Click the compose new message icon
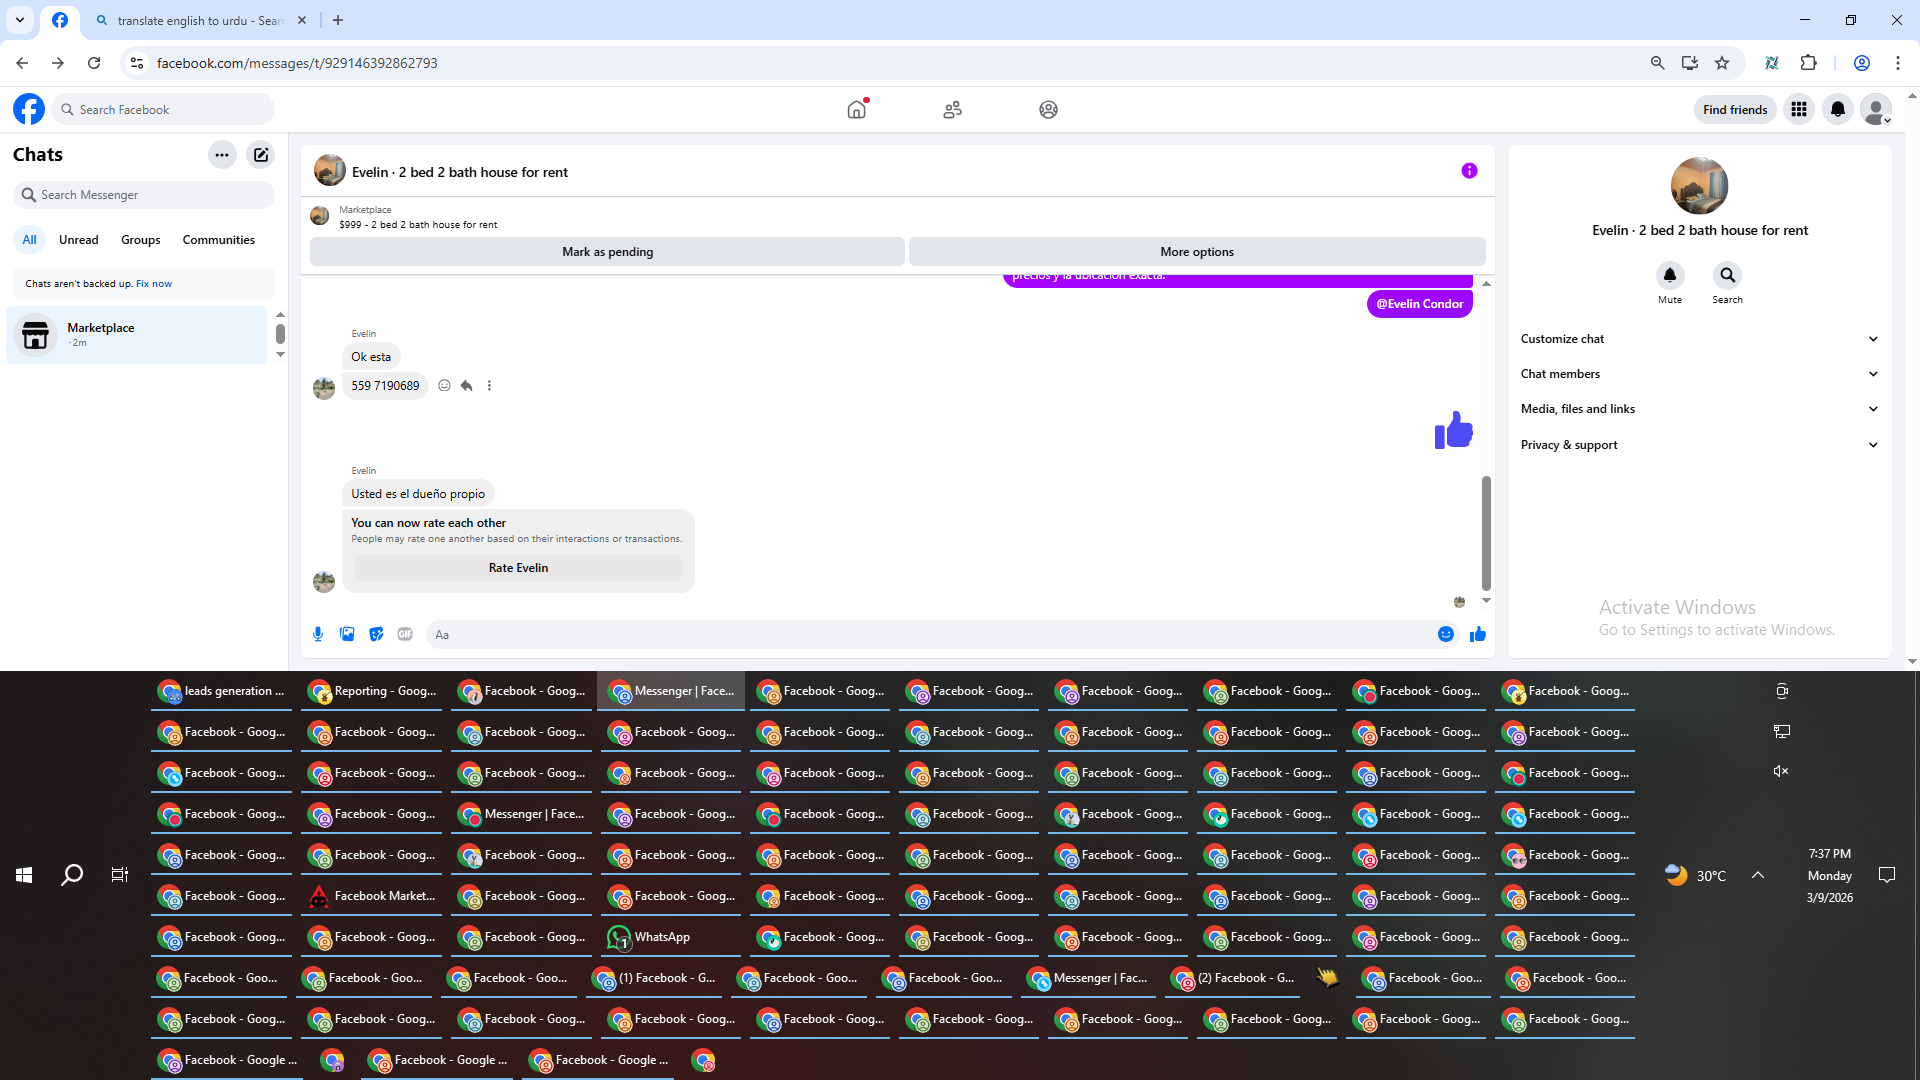1920x1080 pixels. 261,155
